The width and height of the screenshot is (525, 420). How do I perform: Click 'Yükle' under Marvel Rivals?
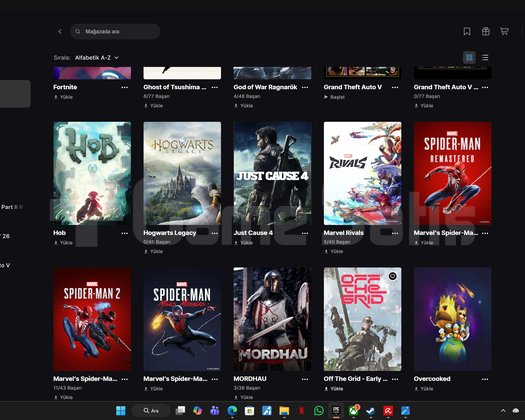click(x=334, y=251)
